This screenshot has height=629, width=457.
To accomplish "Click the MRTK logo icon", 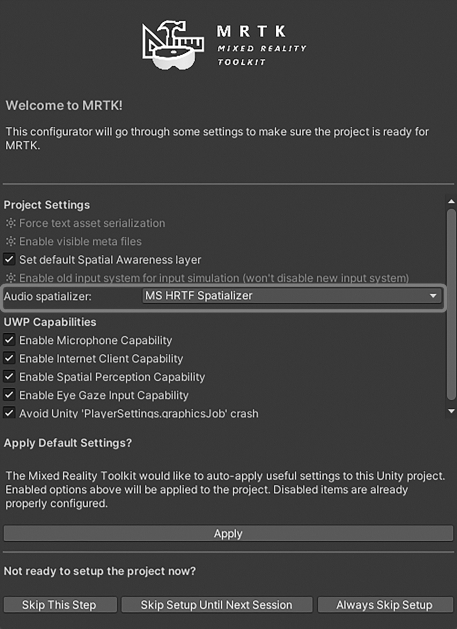I will pos(173,45).
